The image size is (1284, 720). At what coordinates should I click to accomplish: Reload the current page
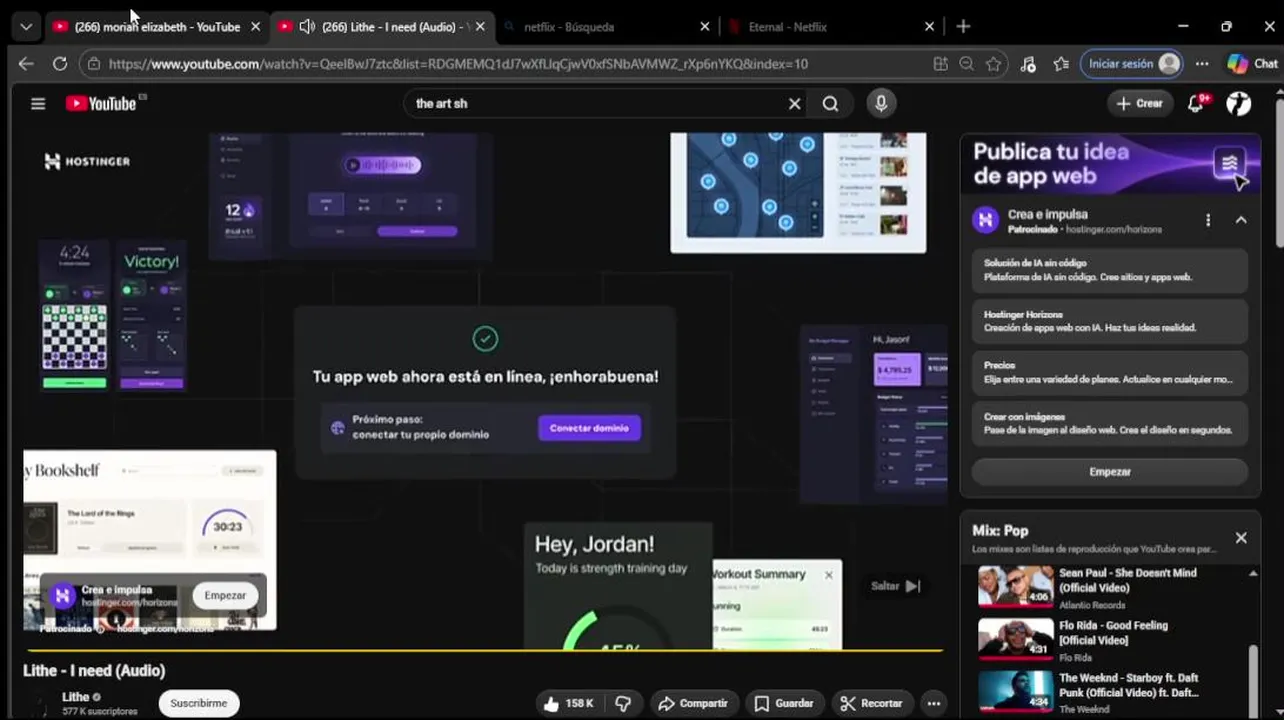point(60,63)
